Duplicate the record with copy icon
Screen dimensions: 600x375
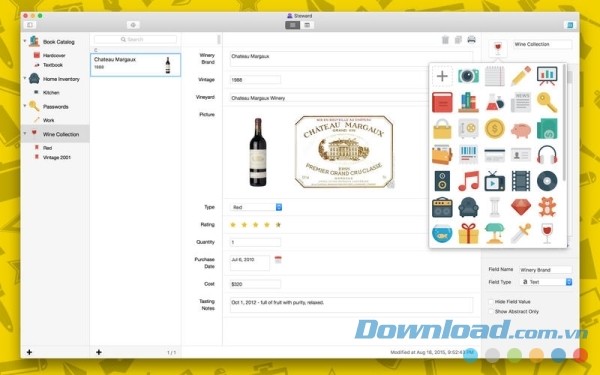[x=458, y=40]
